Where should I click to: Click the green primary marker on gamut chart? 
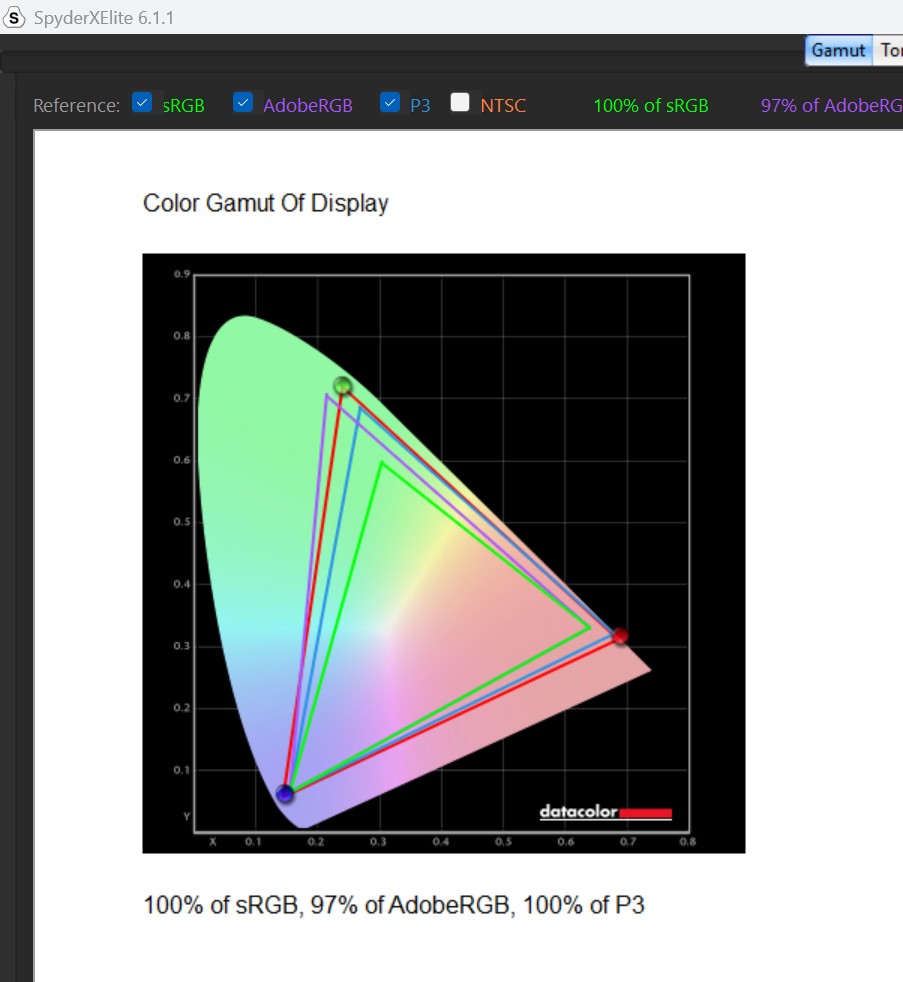[x=343, y=386]
